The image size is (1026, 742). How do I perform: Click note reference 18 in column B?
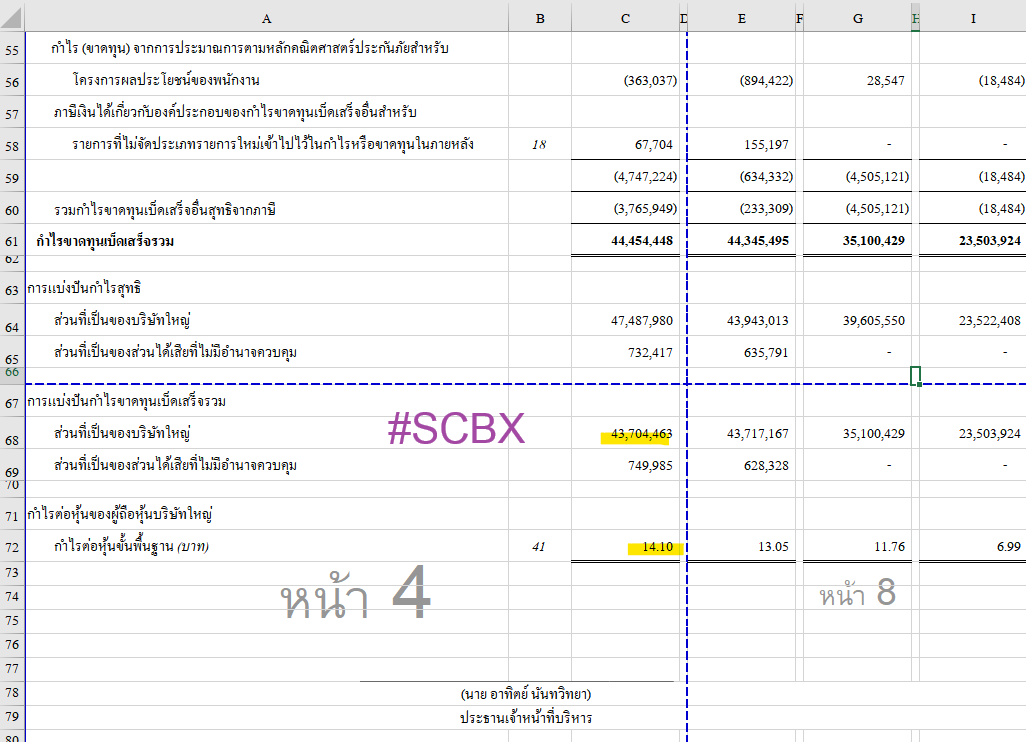pos(539,145)
